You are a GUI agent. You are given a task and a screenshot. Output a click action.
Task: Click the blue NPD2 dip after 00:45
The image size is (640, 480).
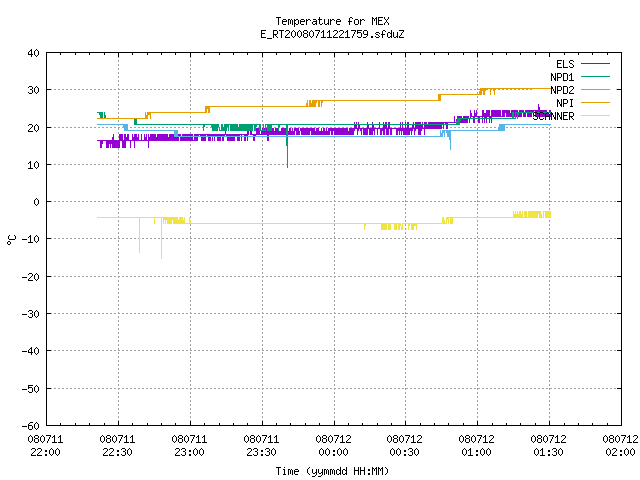450,141
